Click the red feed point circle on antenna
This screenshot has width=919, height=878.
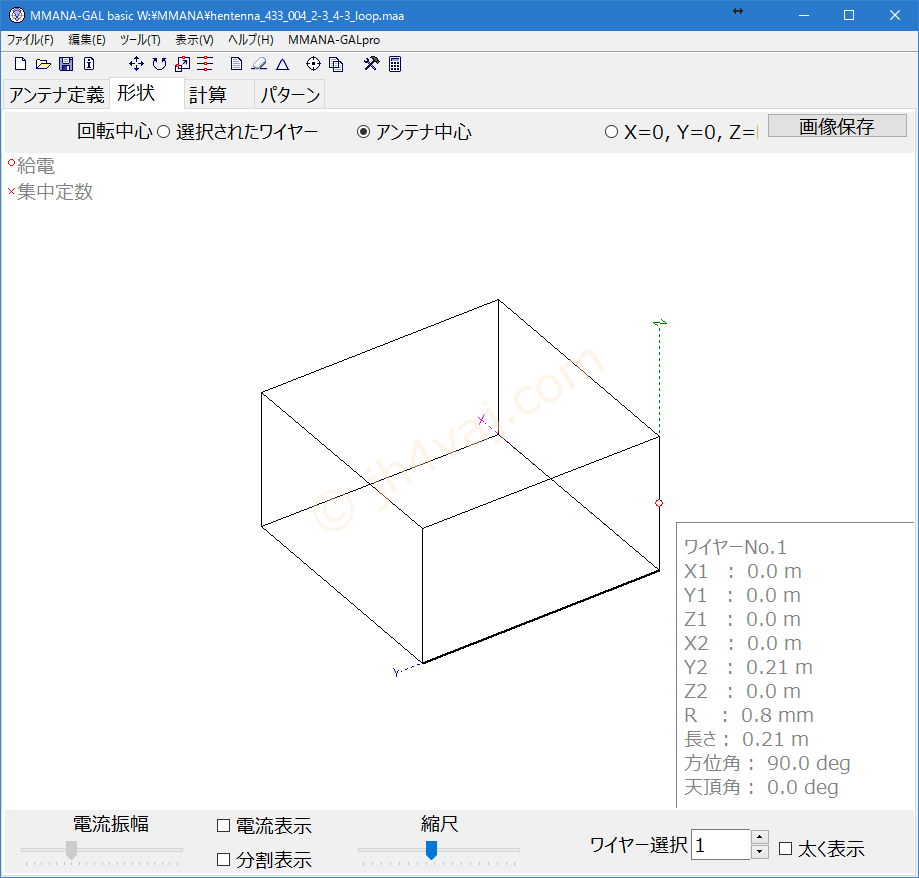click(659, 503)
